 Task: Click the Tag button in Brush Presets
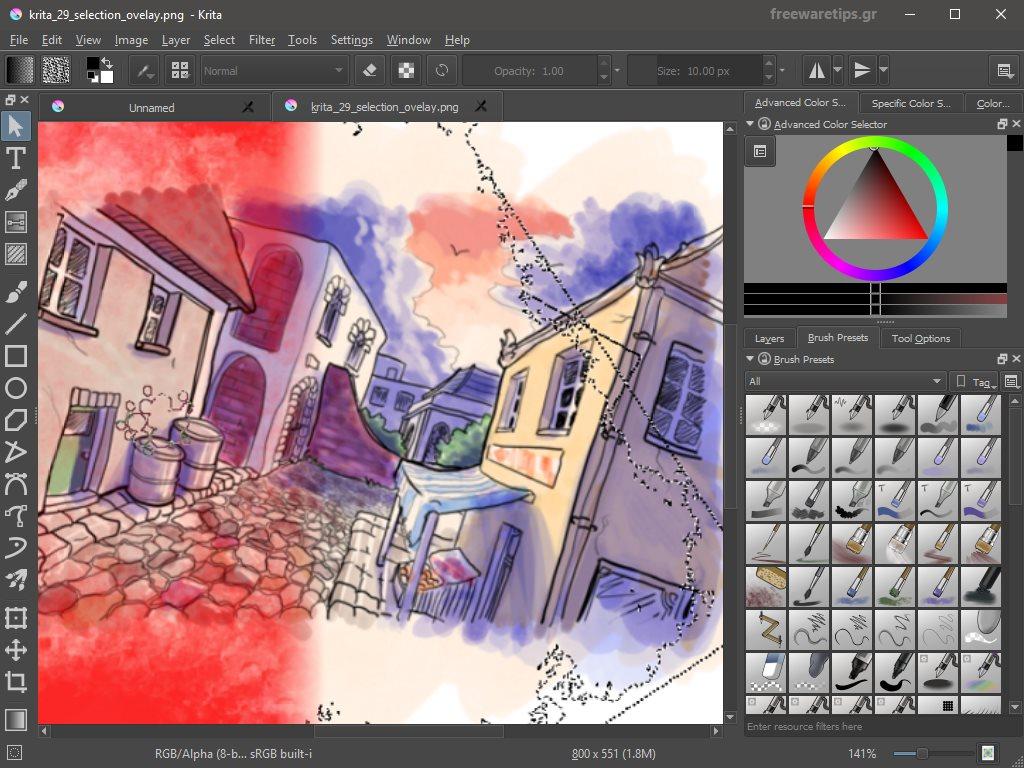(x=973, y=381)
